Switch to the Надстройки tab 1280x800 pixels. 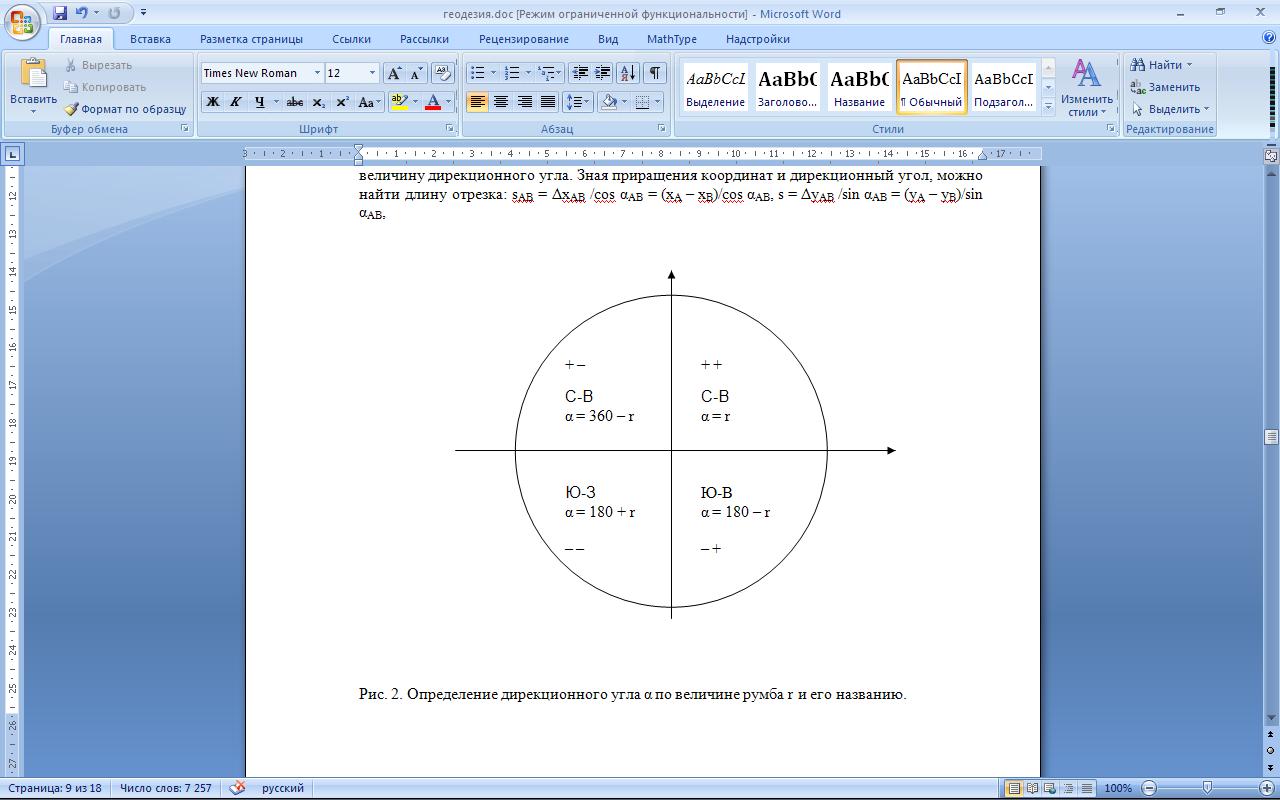click(758, 39)
